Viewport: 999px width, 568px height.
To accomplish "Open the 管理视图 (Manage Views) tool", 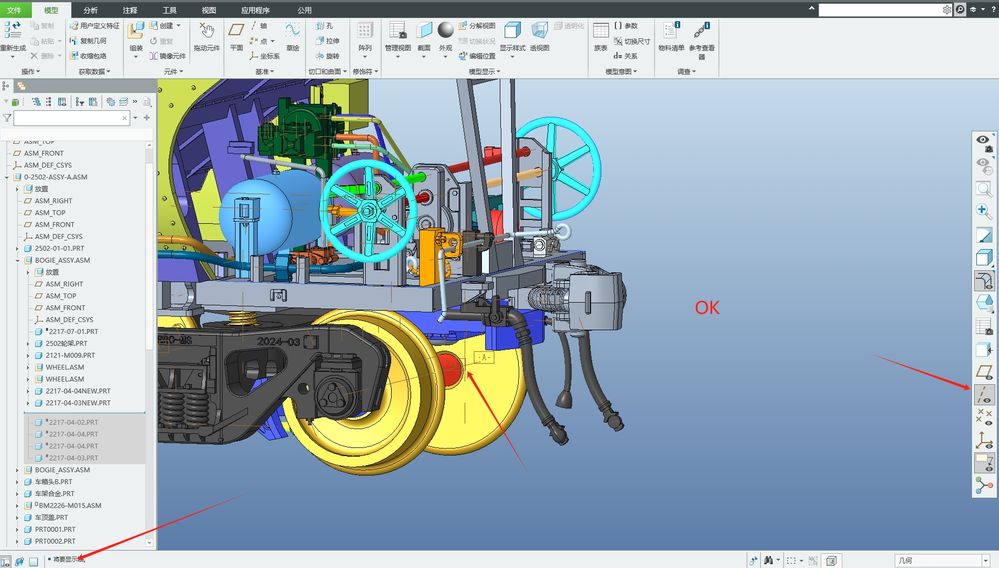I will click(x=397, y=33).
